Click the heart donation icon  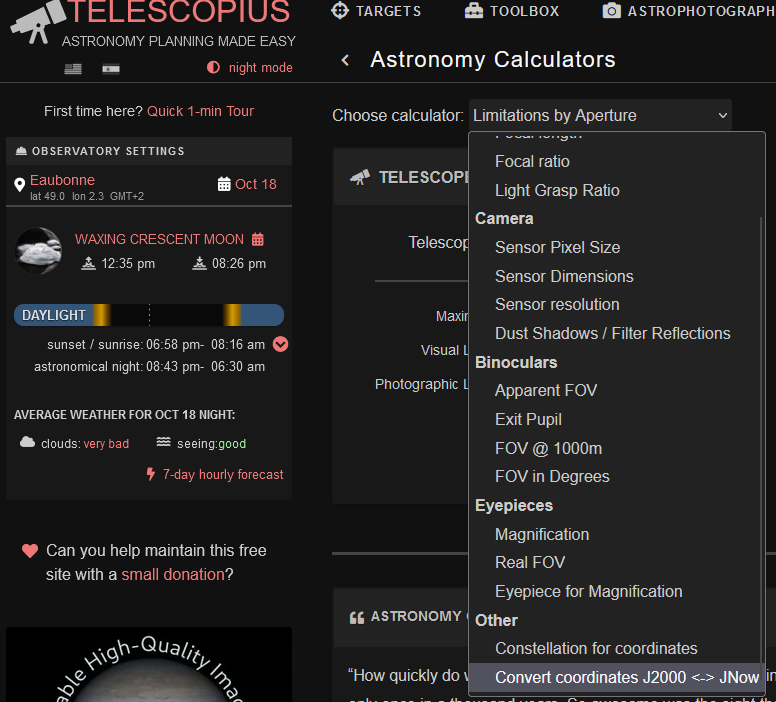tap(30, 551)
